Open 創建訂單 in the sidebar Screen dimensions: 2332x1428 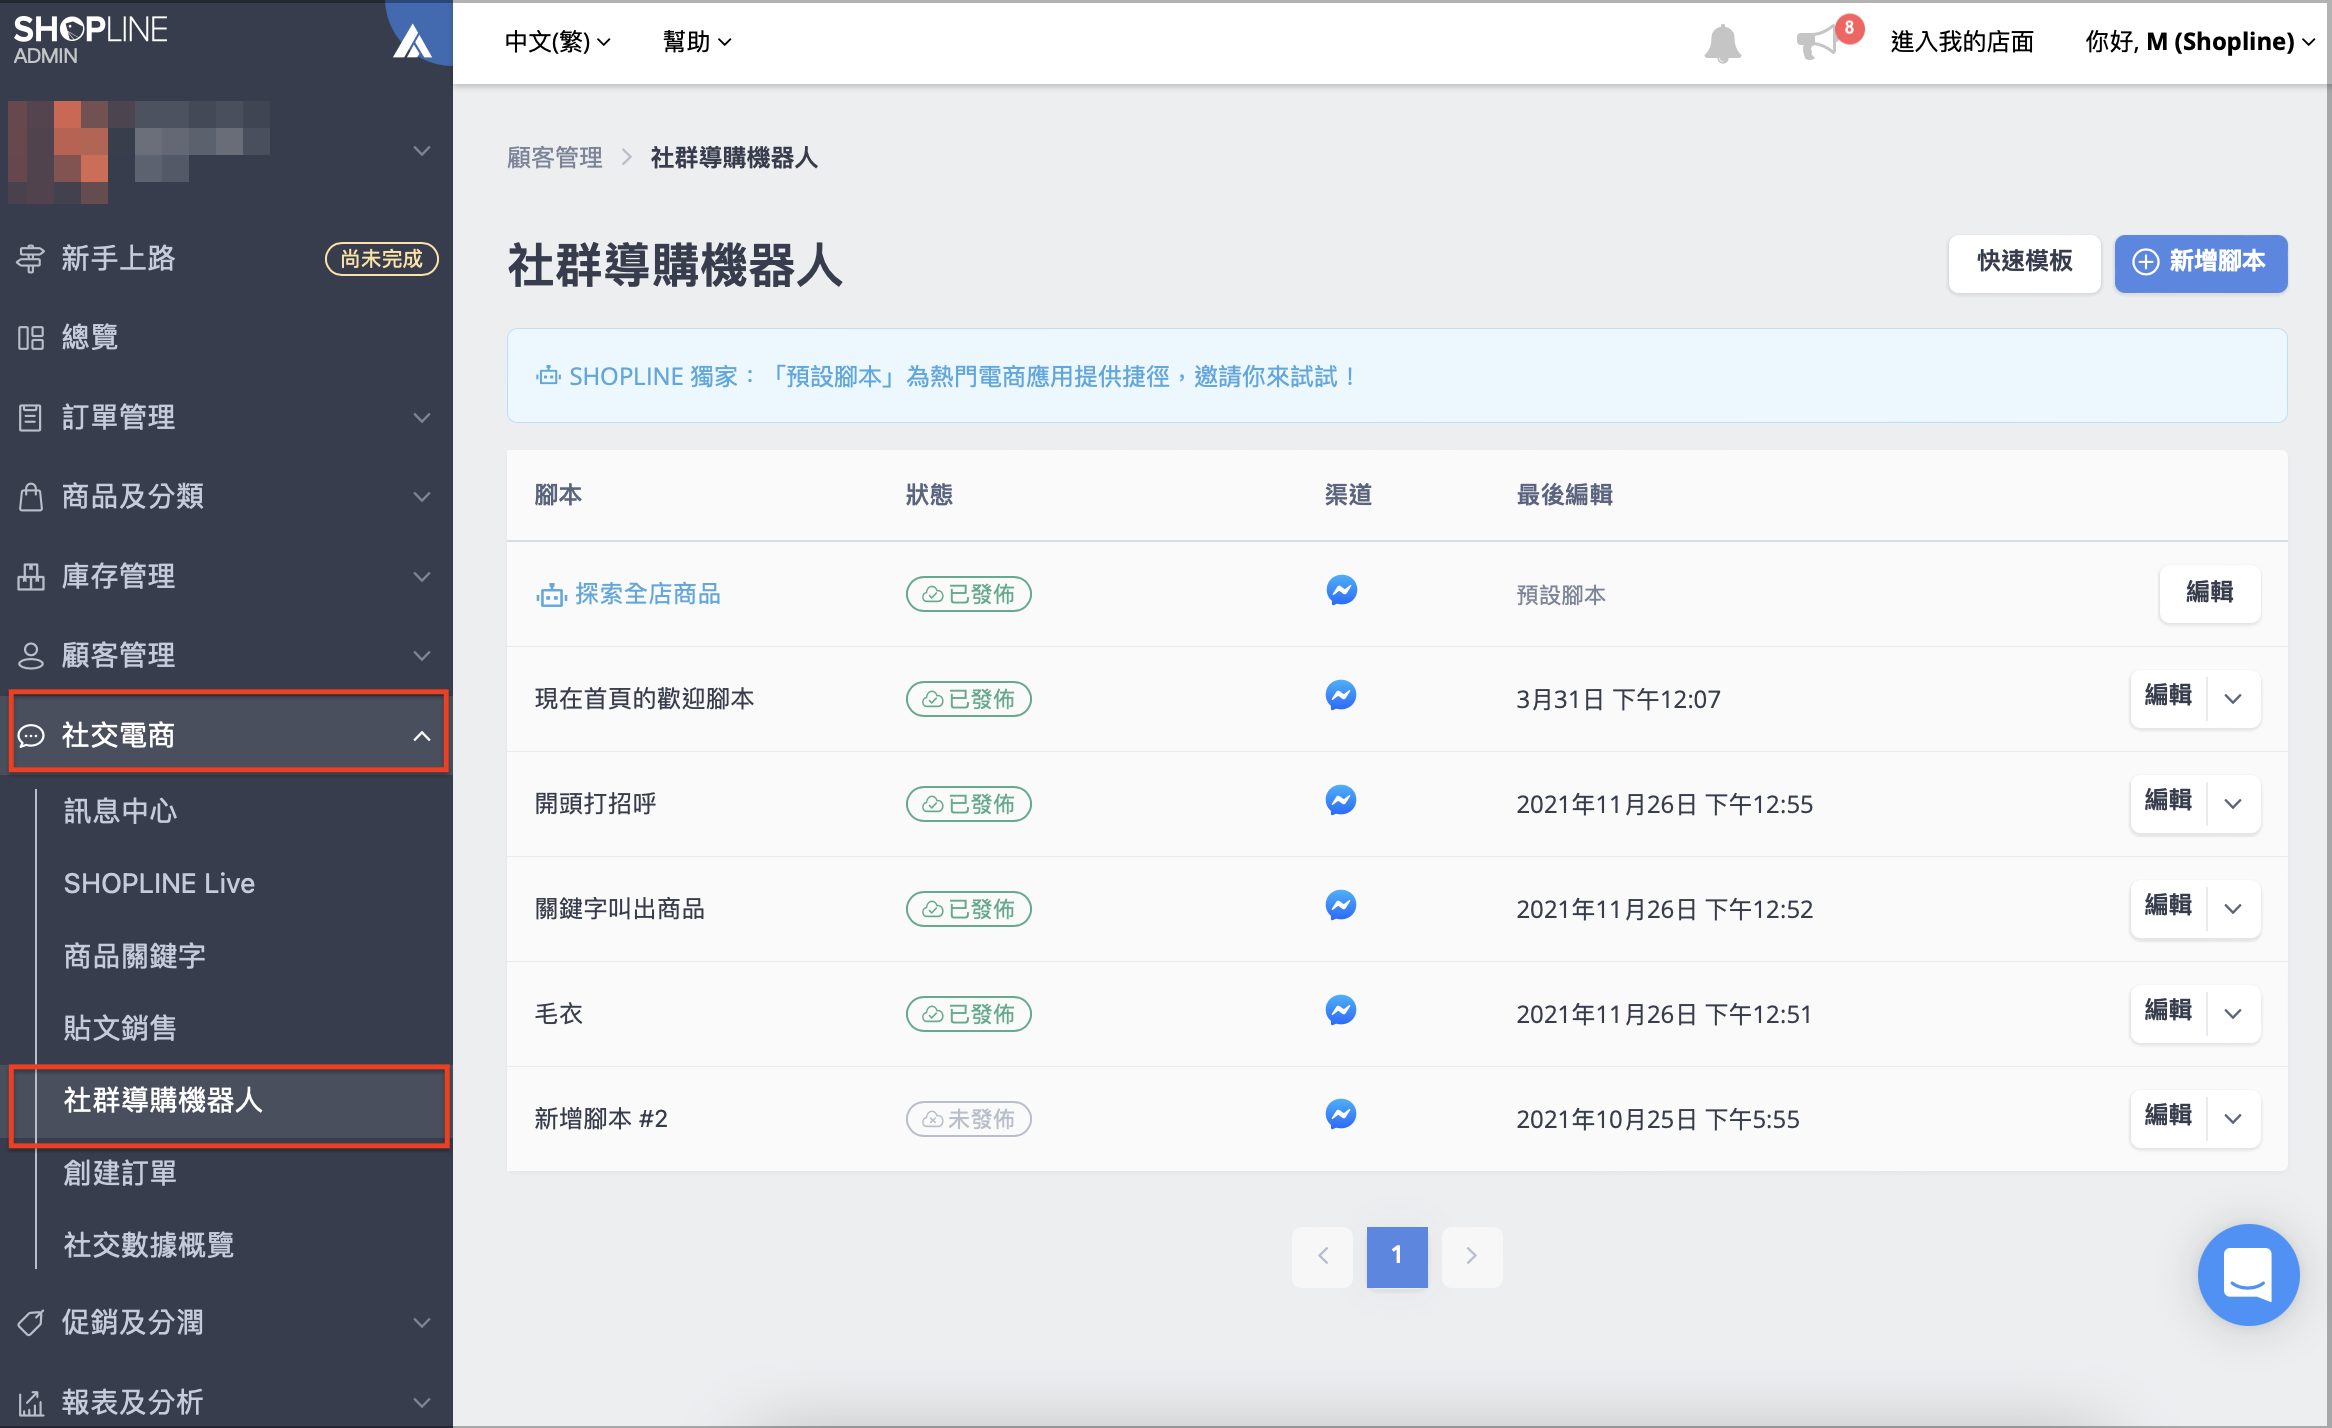[120, 1173]
